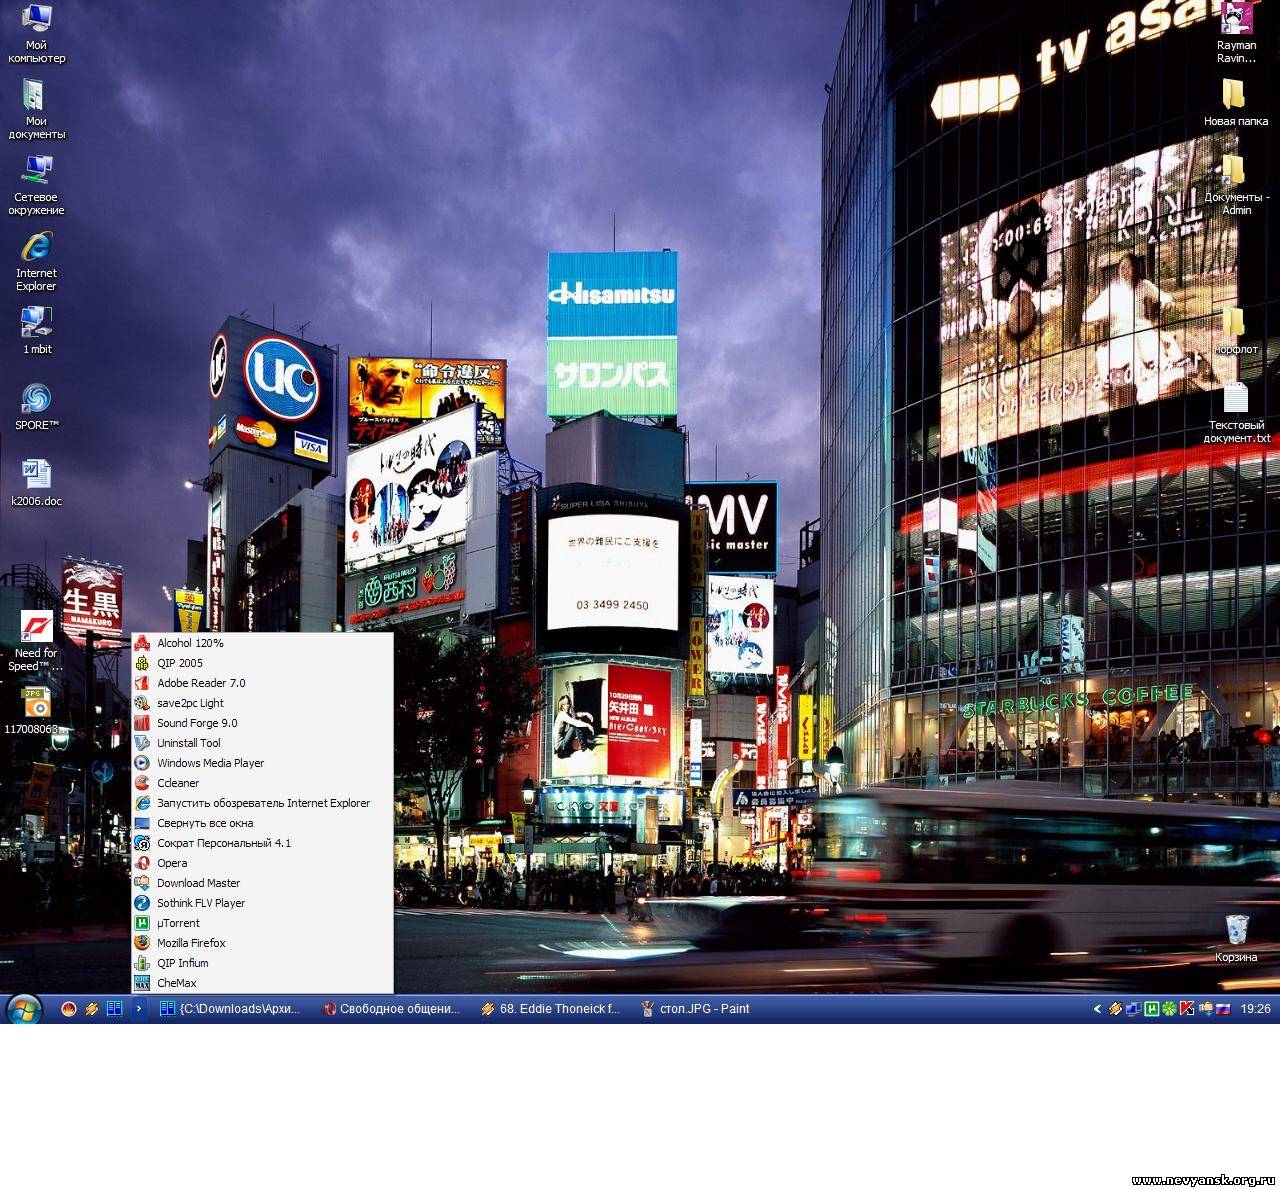Select the 117008068 JPG image file
Screen dimensions: 1280x1190
(x=36, y=711)
